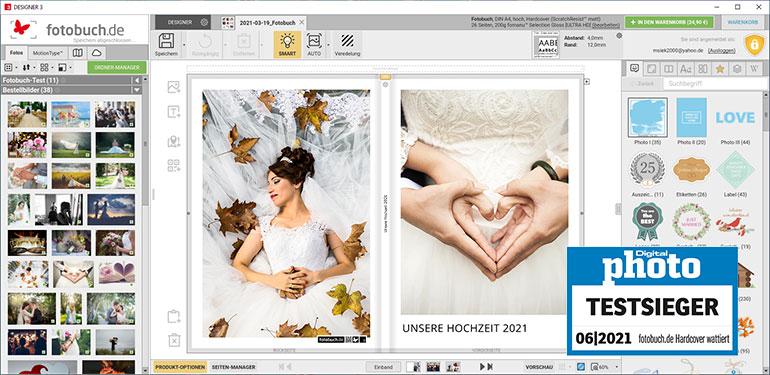
Task: Save the project with Speichern icon
Action: click(166, 45)
